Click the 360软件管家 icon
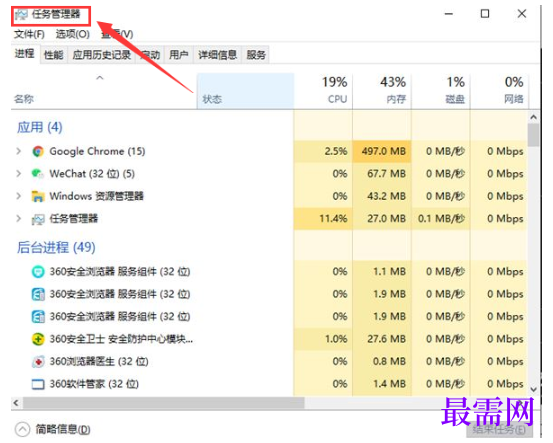Viewport: 553px width, 443px height. [38, 384]
